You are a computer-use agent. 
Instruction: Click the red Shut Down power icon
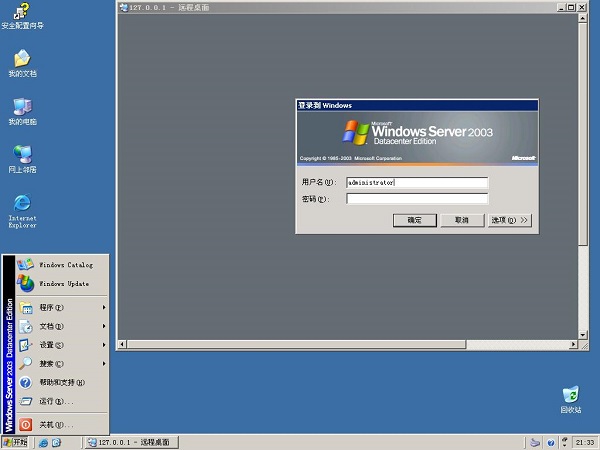(26, 425)
